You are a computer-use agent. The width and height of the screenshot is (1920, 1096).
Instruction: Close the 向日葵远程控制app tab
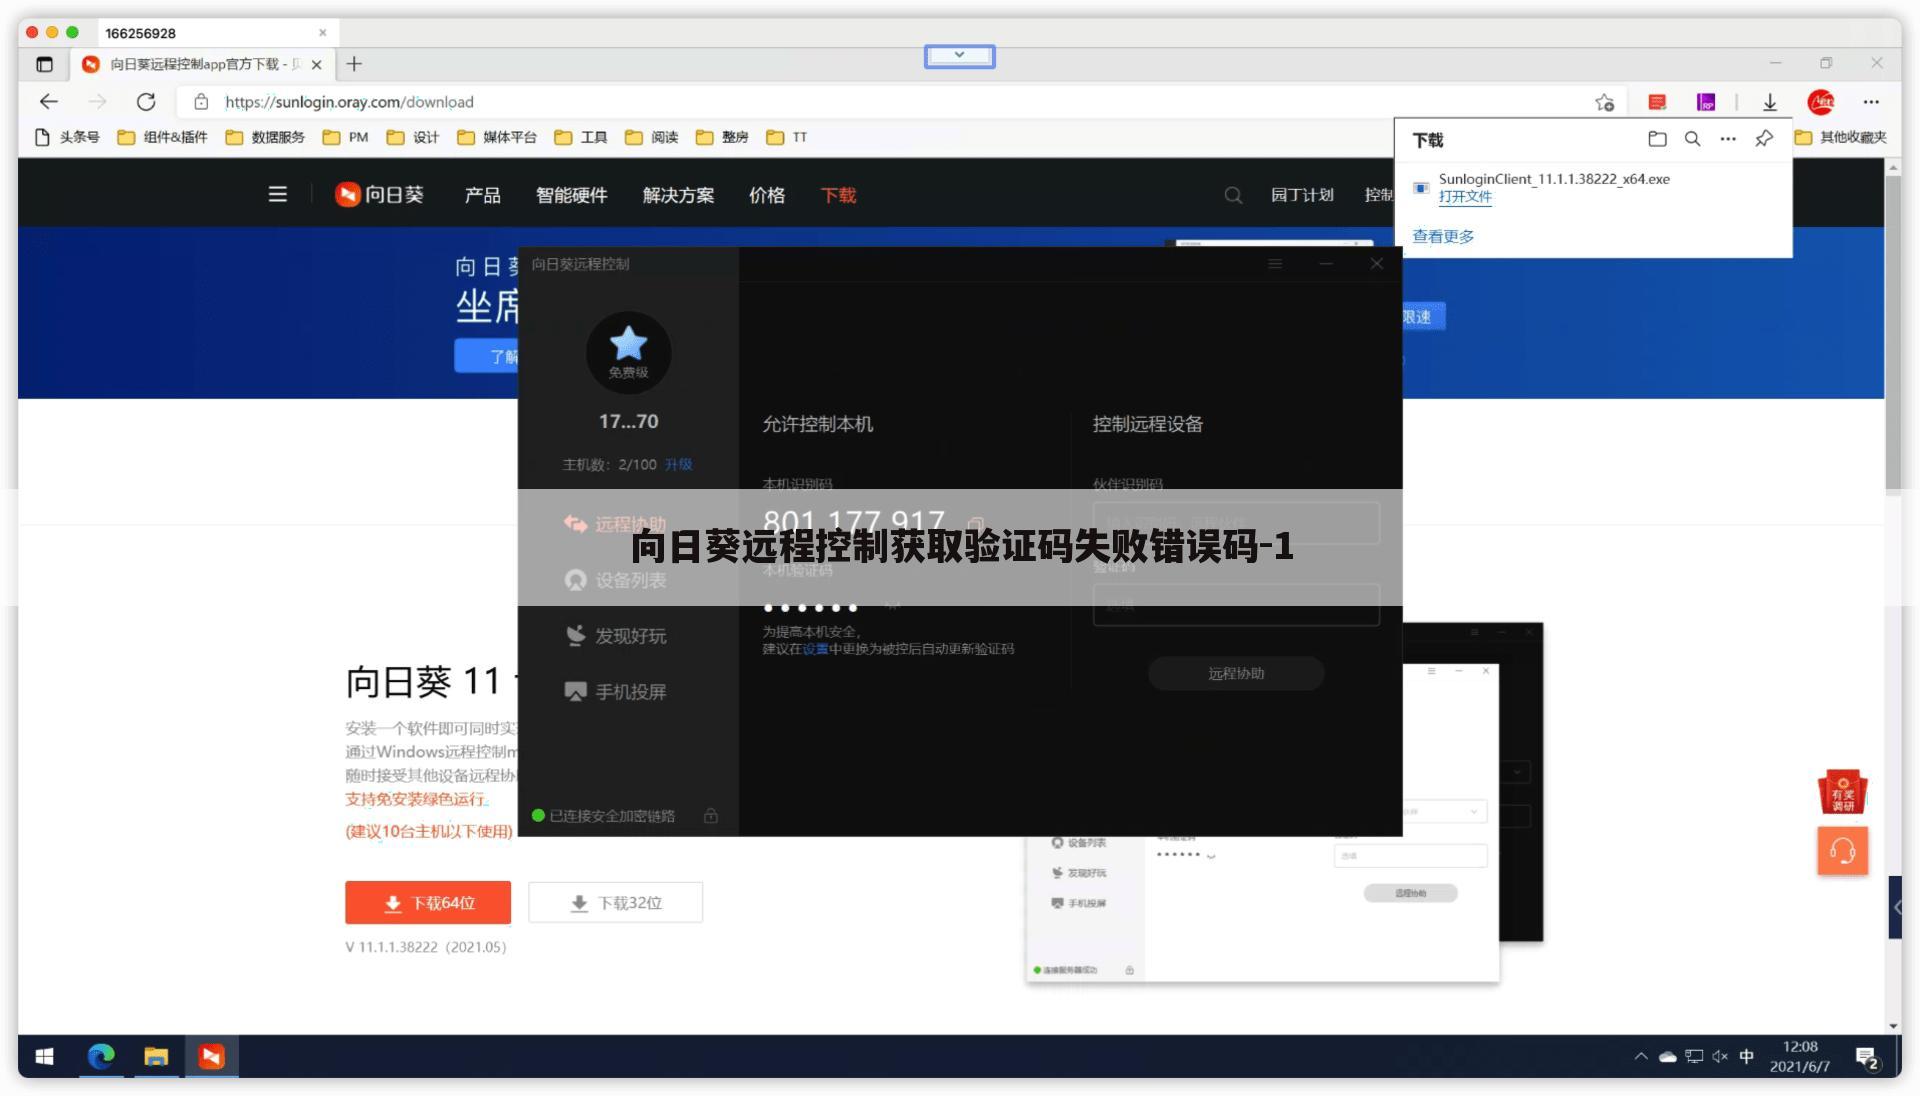317,64
